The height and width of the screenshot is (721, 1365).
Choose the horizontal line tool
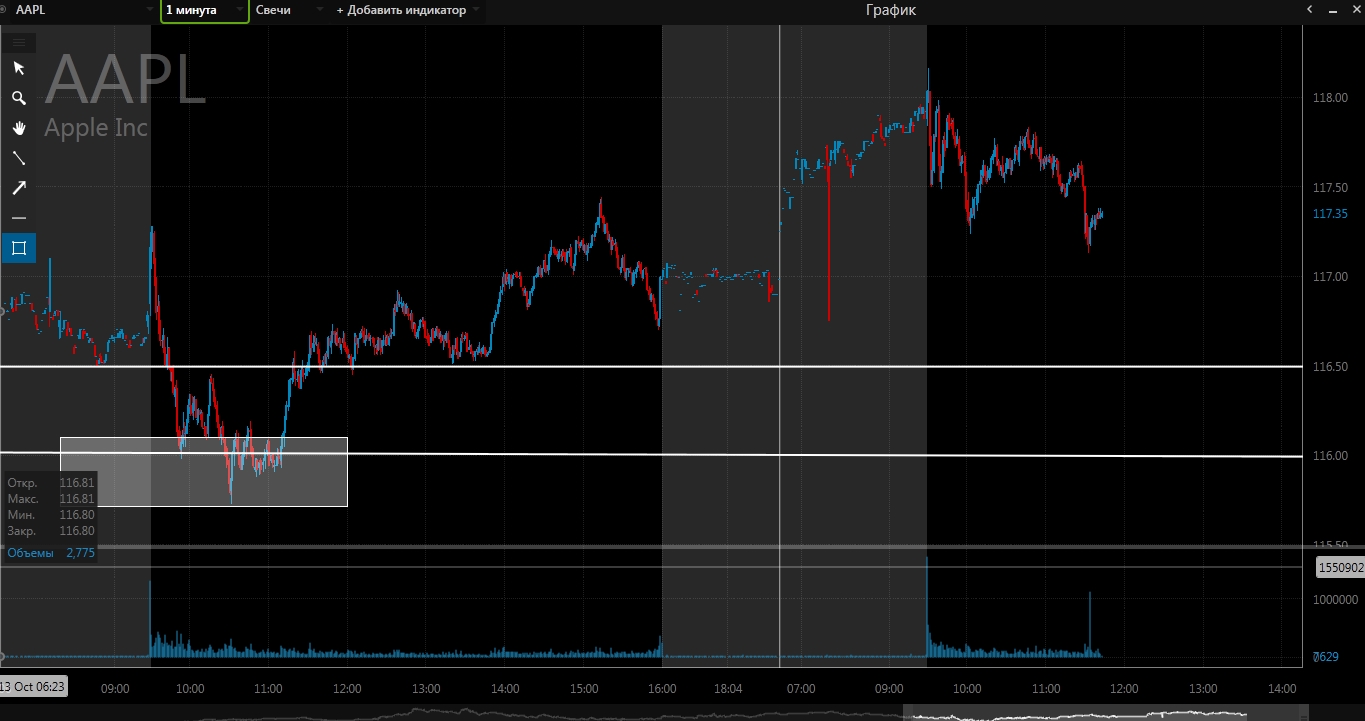18,218
